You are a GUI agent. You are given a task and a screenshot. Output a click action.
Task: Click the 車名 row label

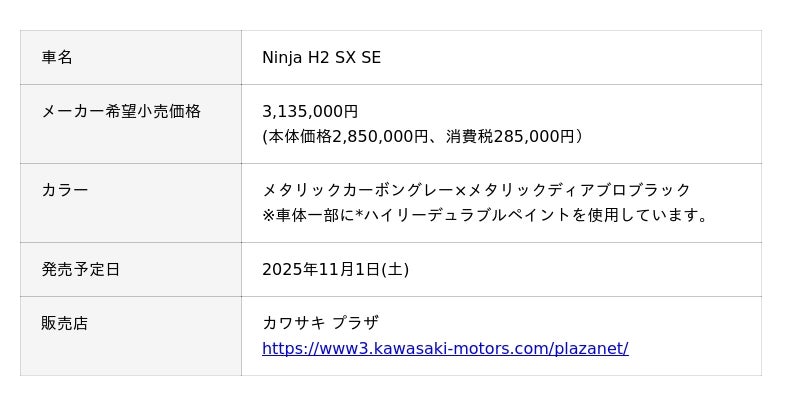(x=57, y=58)
